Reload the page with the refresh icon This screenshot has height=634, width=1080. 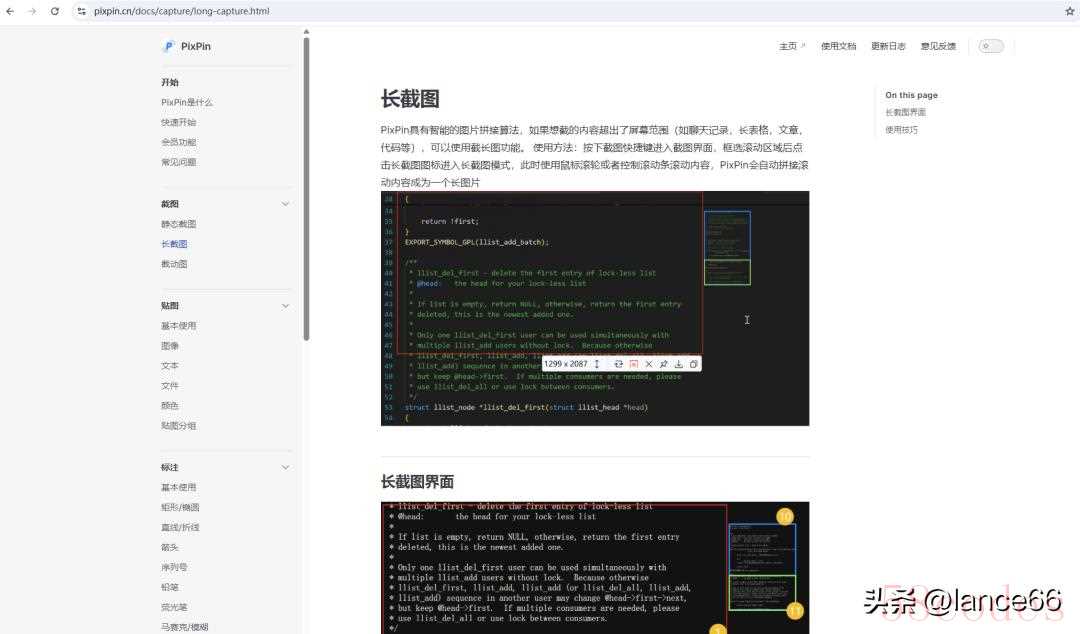pyautogui.click(x=54, y=11)
